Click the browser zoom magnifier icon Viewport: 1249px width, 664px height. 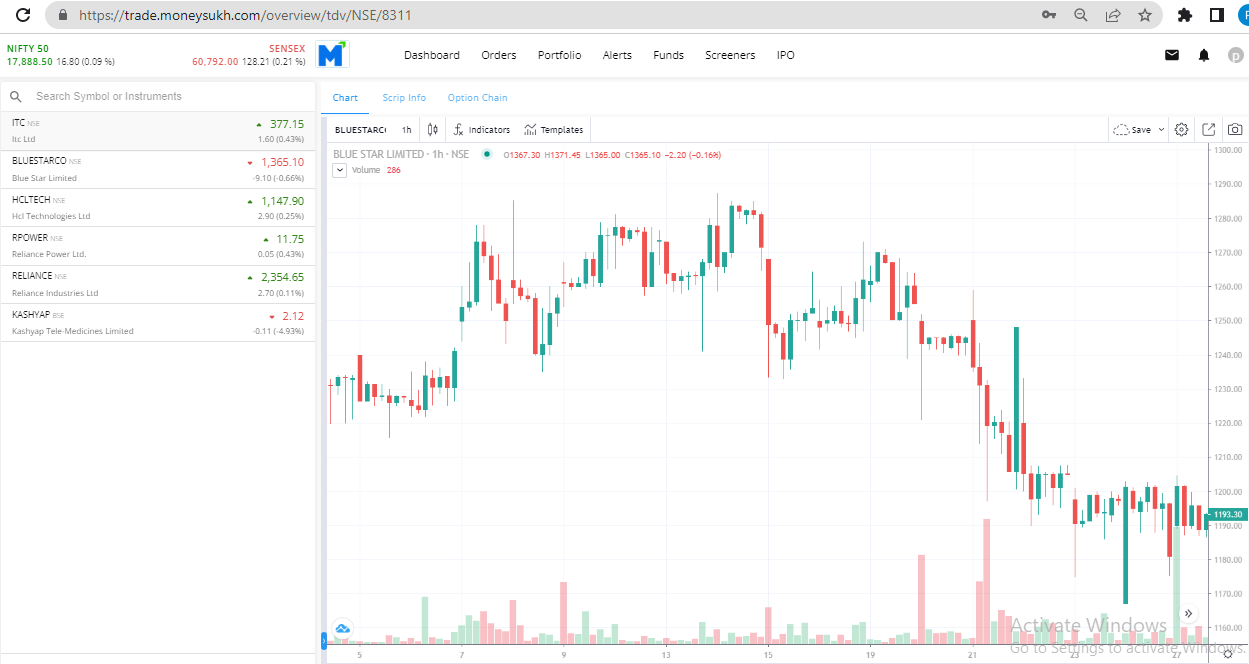pyautogui.click(x=1081, y=15)
